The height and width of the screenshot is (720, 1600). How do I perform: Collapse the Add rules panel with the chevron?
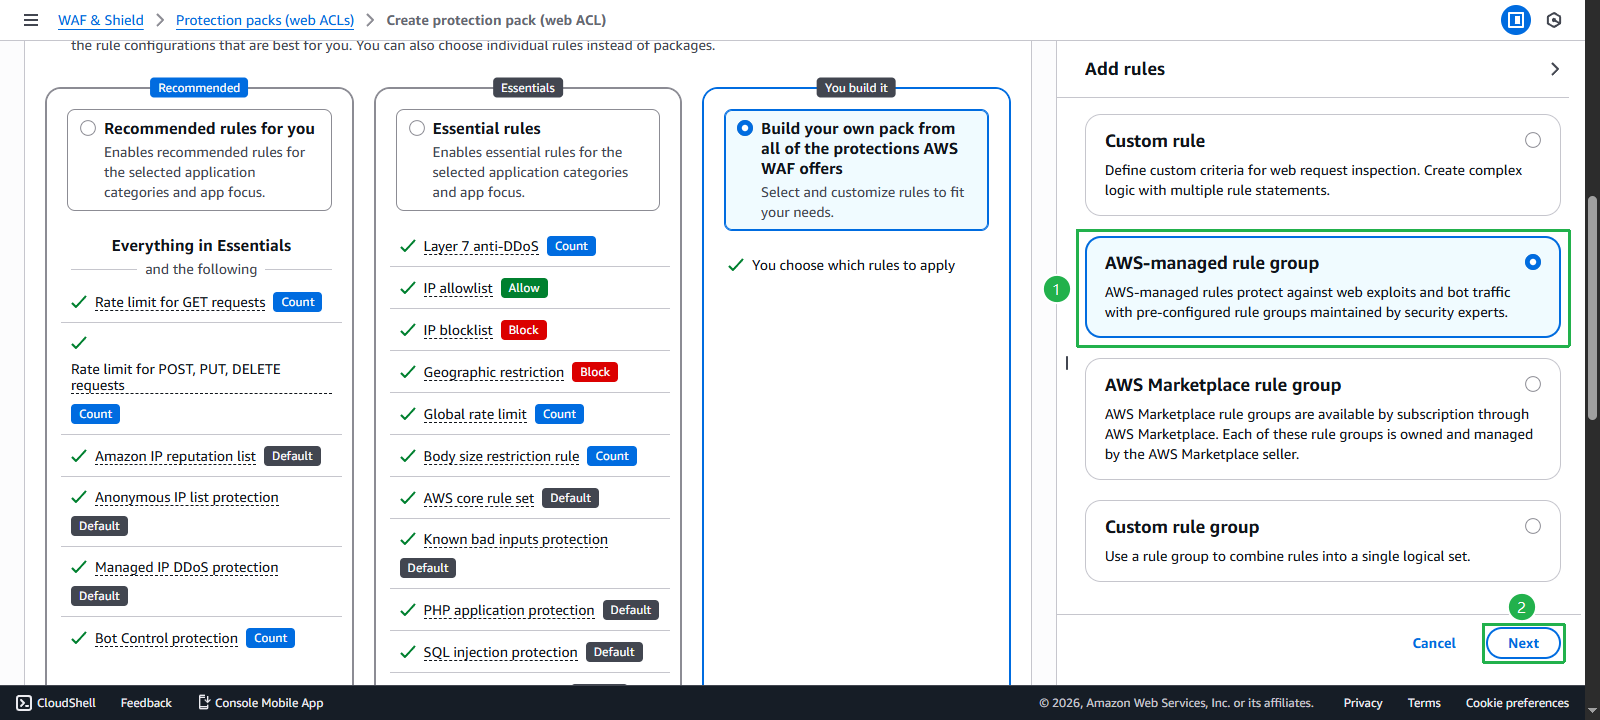[1554, 69]
